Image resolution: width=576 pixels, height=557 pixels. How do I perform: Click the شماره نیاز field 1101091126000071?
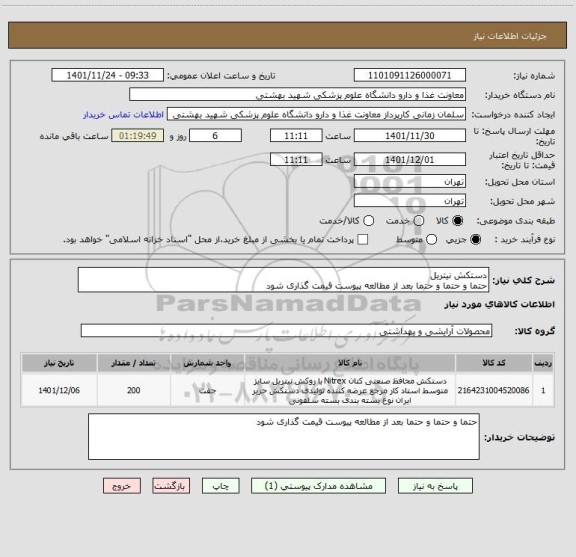(x=410, y=75)
